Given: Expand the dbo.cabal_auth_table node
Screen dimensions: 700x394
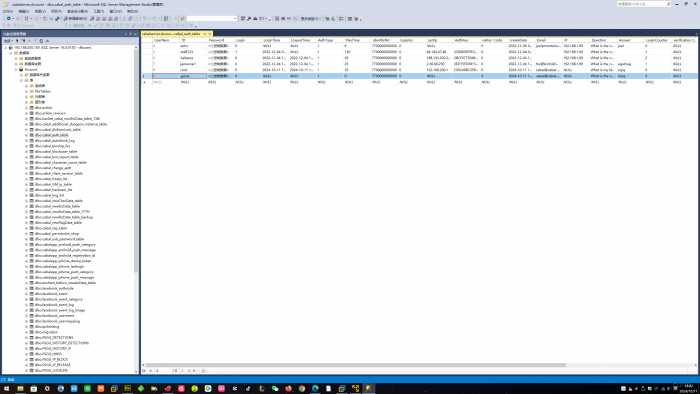Looking at the screenshot, I should [26, 135].
